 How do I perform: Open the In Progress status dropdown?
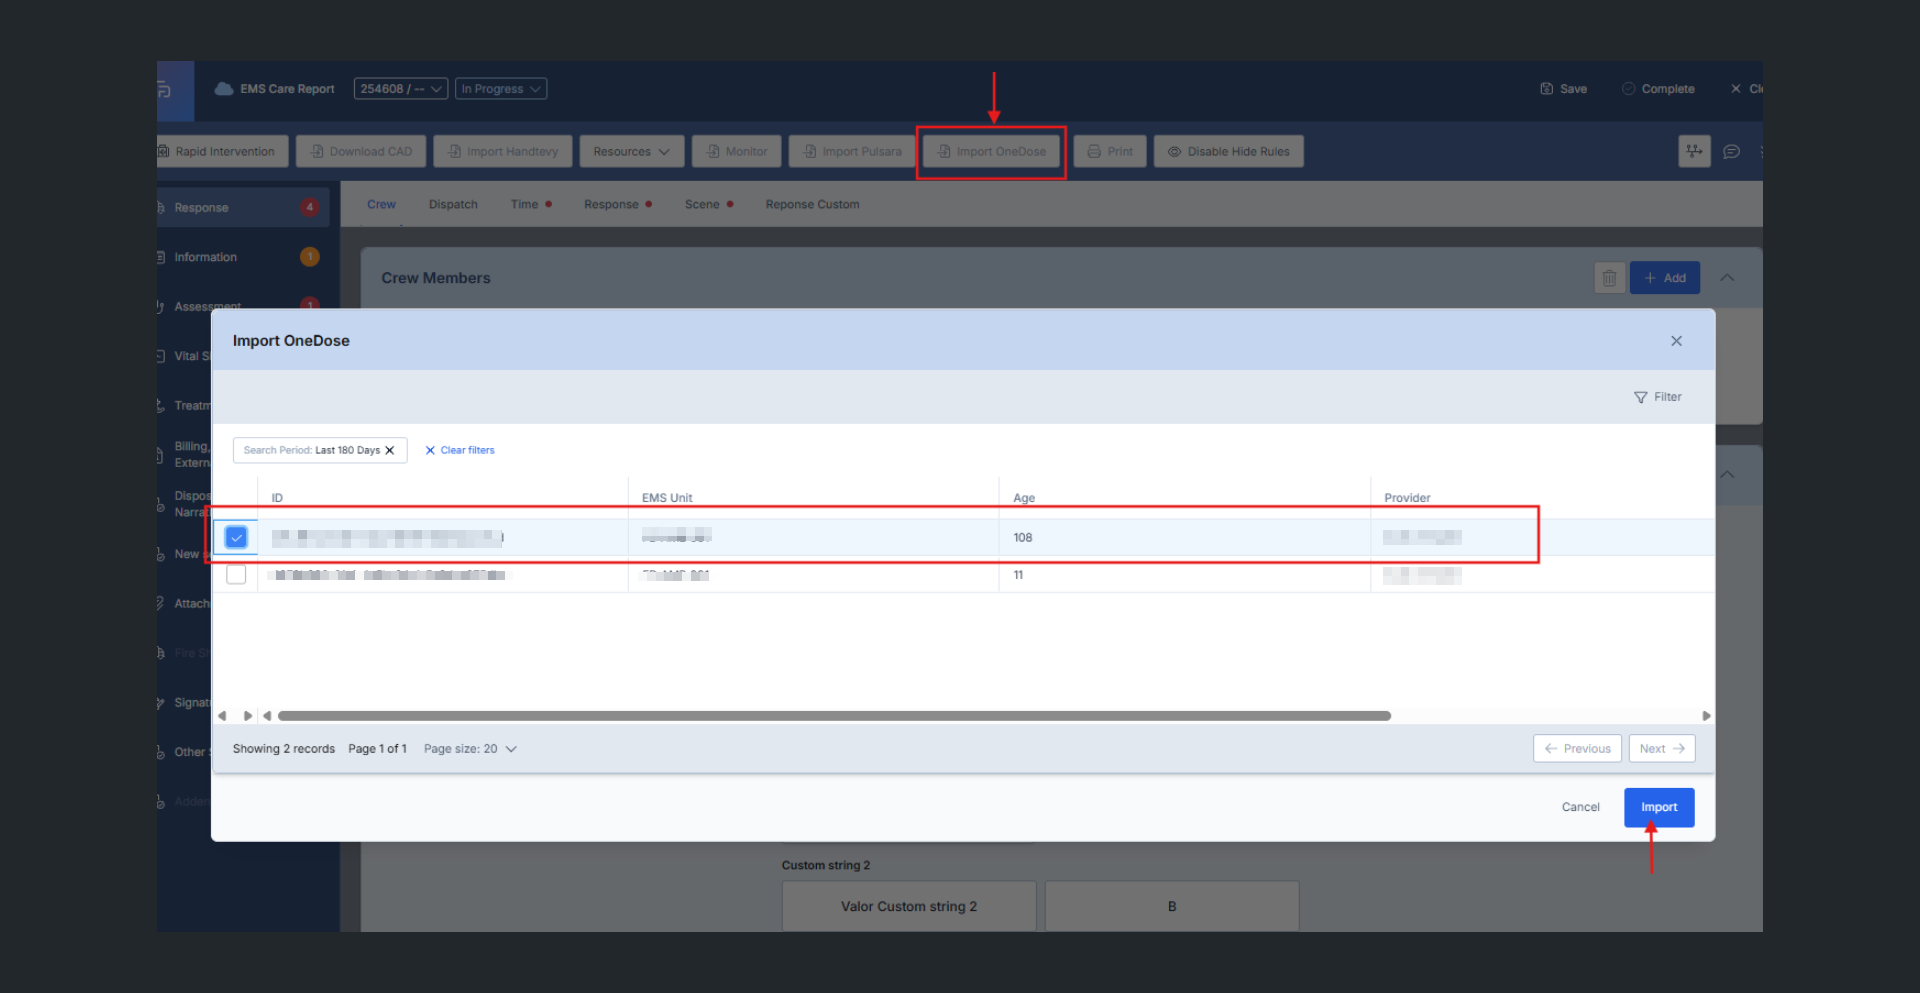500,89
